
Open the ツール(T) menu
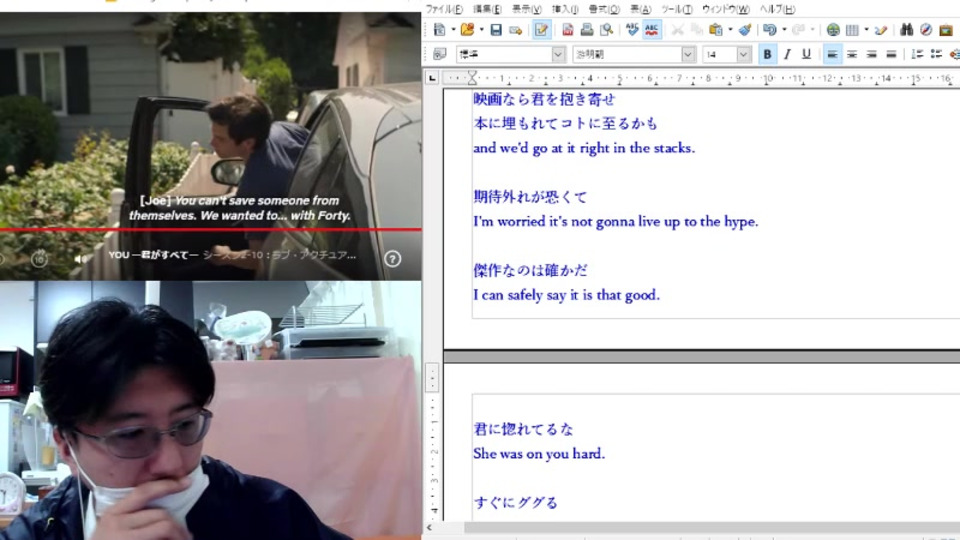[677, 9]
